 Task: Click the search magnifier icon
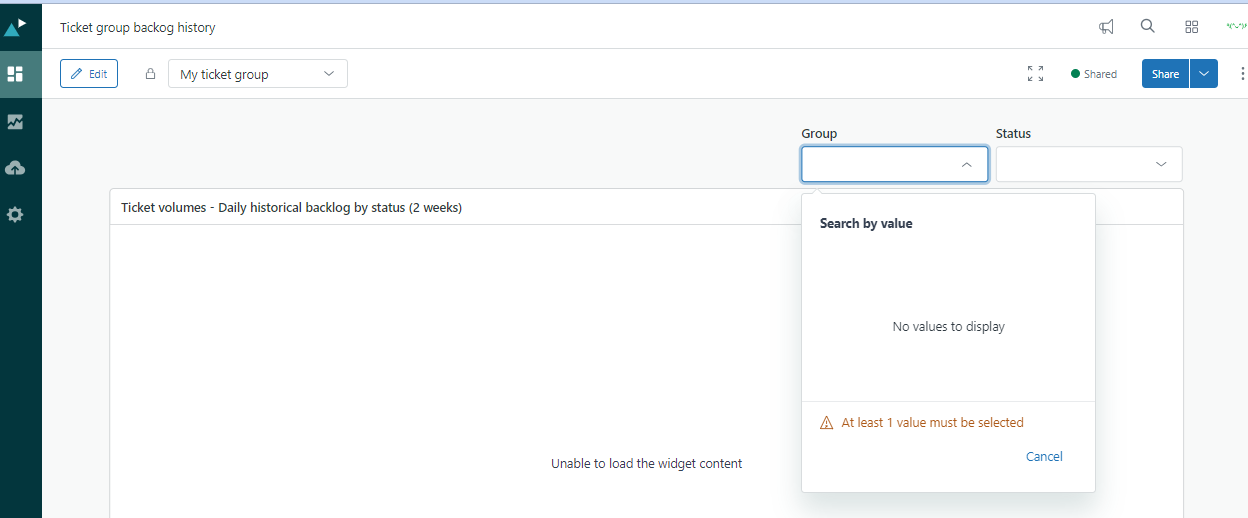[1148, 27]
